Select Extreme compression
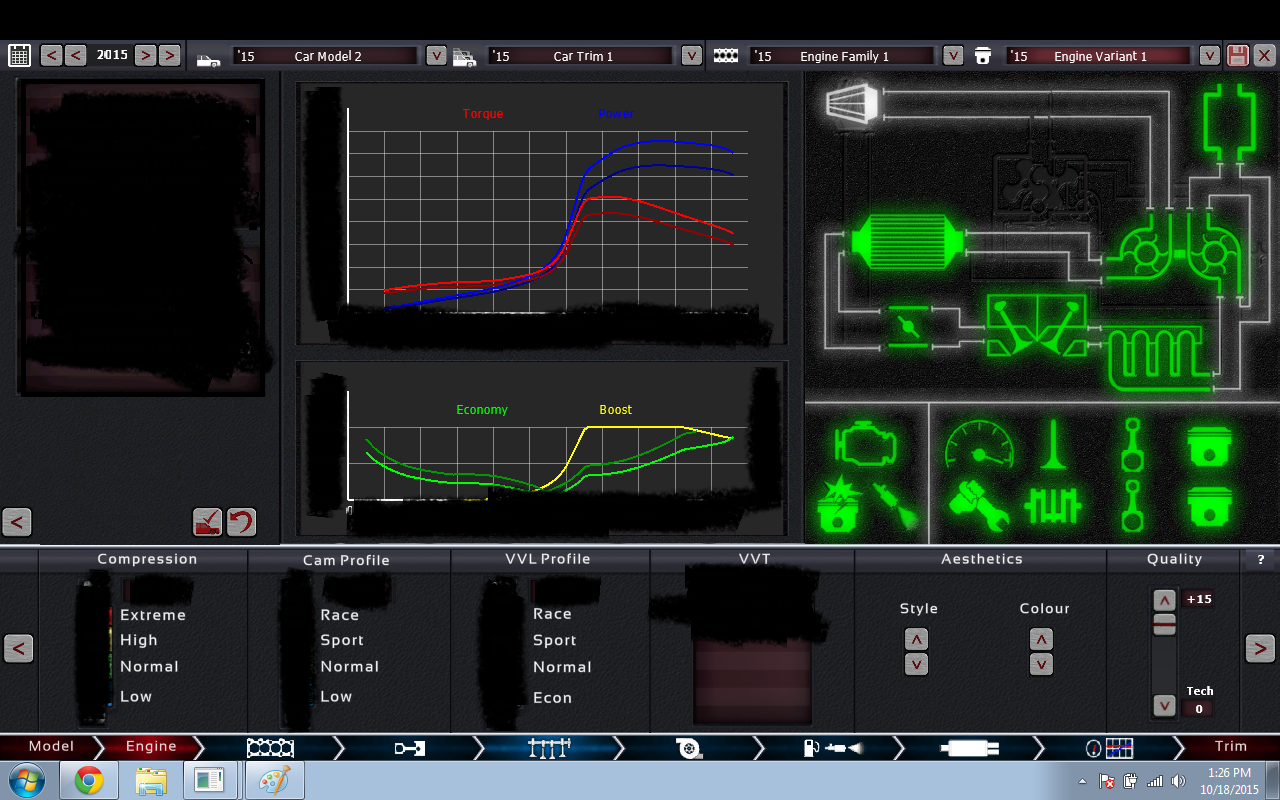 coord(153,615)
